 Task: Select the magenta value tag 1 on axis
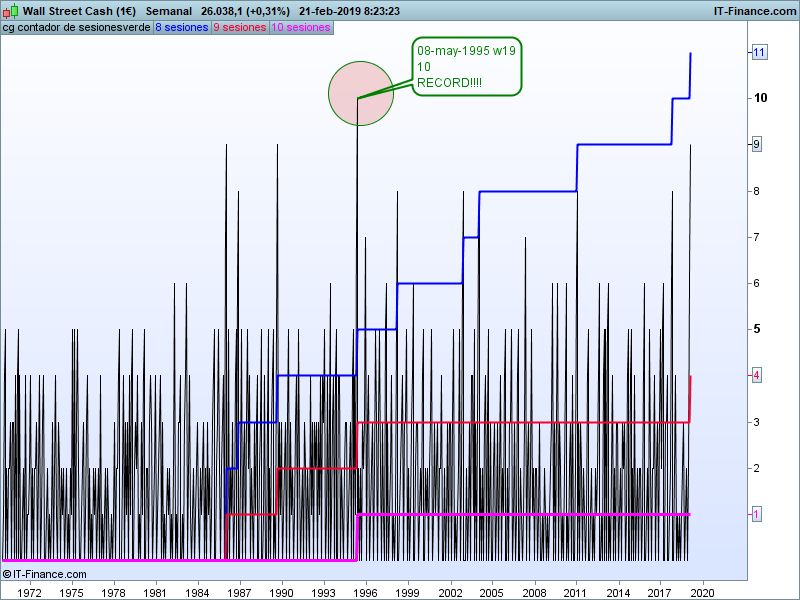(x=758, y=514)
